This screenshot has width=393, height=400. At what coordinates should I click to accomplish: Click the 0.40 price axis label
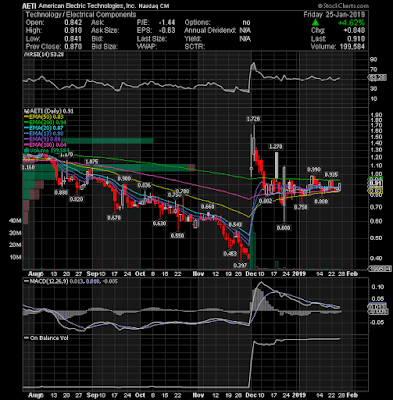click(376, 258)
